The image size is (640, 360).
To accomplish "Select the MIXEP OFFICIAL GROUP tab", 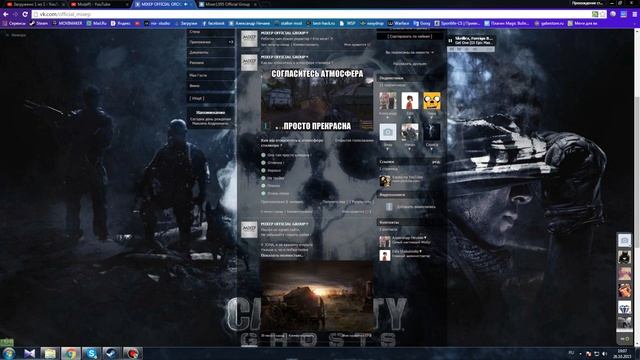I will 163,4.
